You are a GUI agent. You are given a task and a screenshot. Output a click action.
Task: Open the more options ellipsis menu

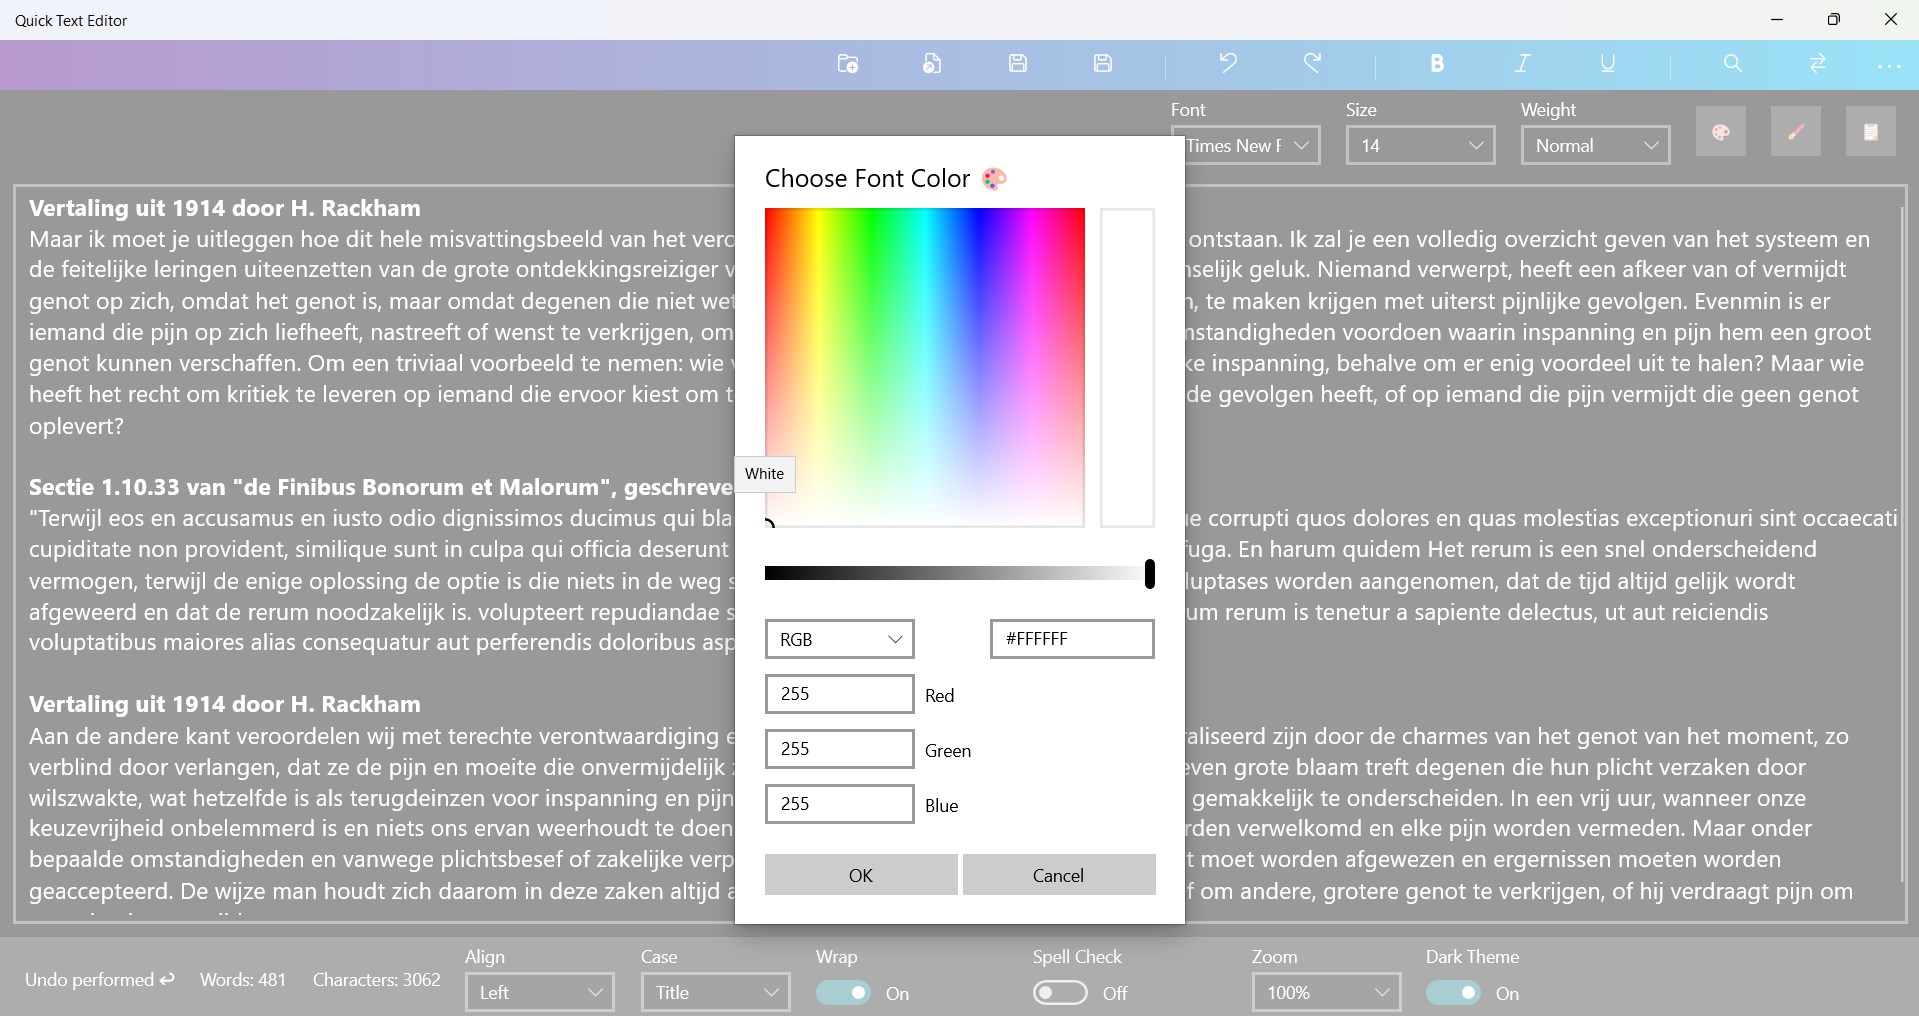(1889, 66)
